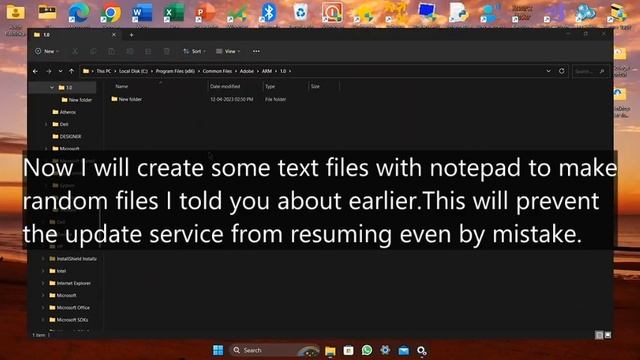Select Microsoft Office folder in tree
The height and width of the screenshot is (360, 640).
point(69,308)
